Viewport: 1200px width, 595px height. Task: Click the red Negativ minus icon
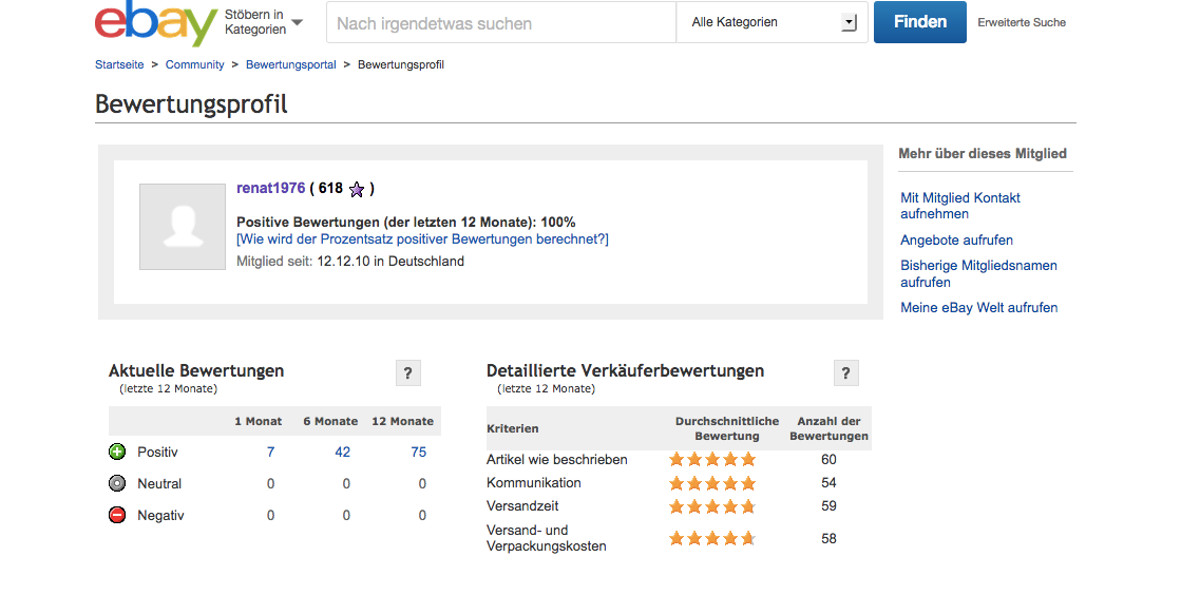click(117, 516)
